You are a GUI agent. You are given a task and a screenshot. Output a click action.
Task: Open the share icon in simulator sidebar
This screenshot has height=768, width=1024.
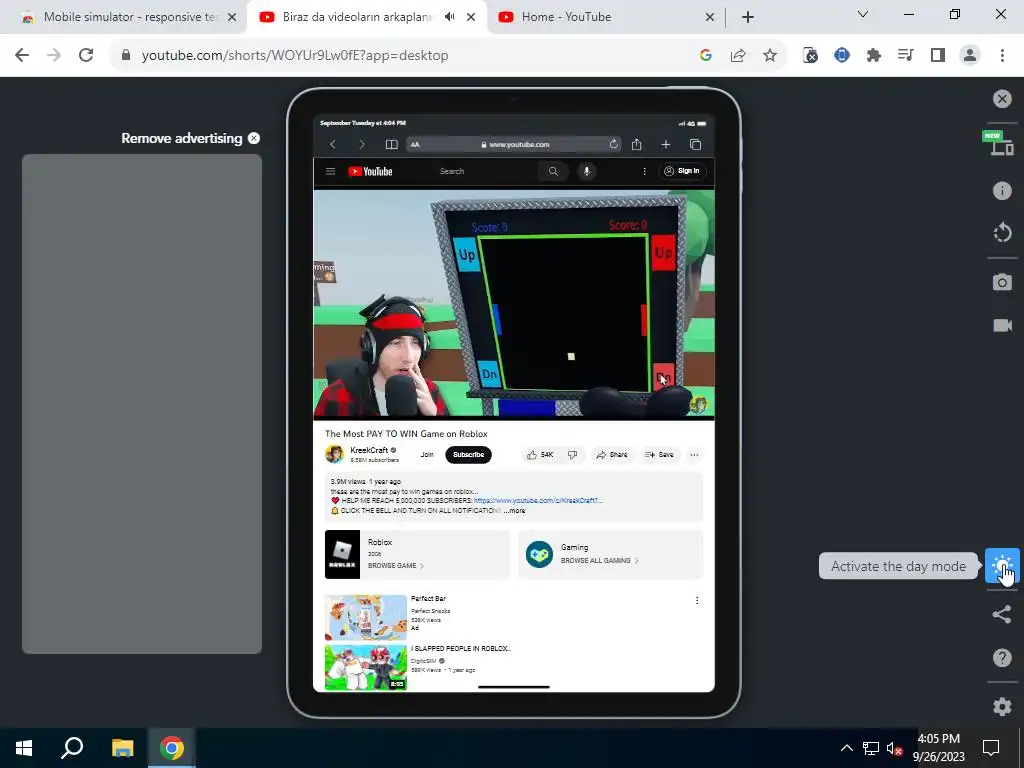coord(1002,614)
